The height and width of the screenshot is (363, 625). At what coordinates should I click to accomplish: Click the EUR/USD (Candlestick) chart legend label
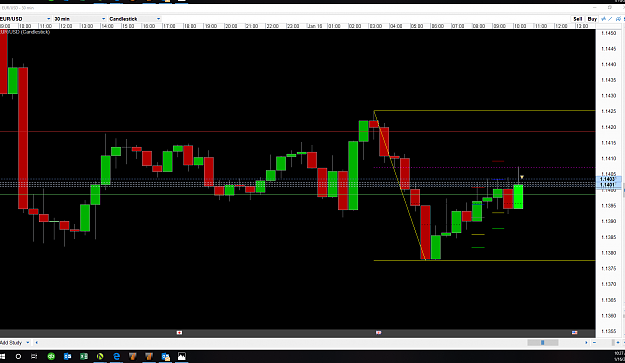(25, 32)
